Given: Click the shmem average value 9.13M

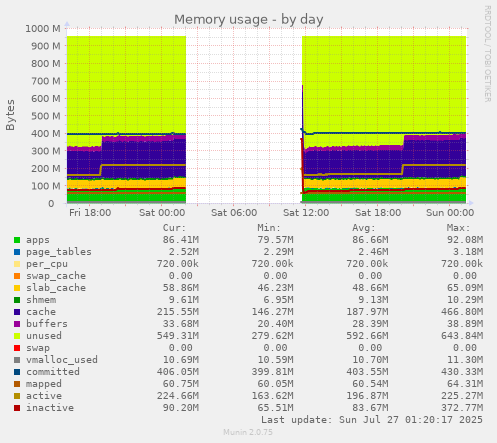Looking at the screenshot, I should pyautogui.click(x=373, y=300).
